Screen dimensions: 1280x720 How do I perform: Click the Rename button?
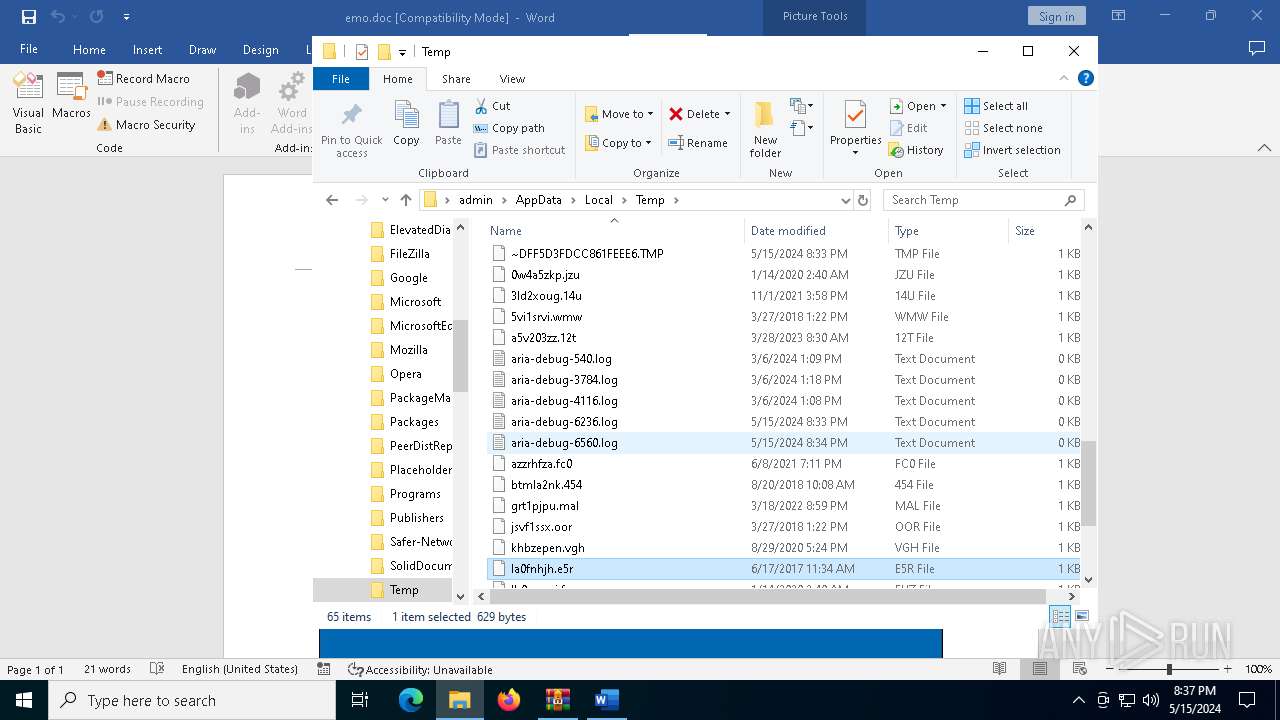[x=698, y=143]
